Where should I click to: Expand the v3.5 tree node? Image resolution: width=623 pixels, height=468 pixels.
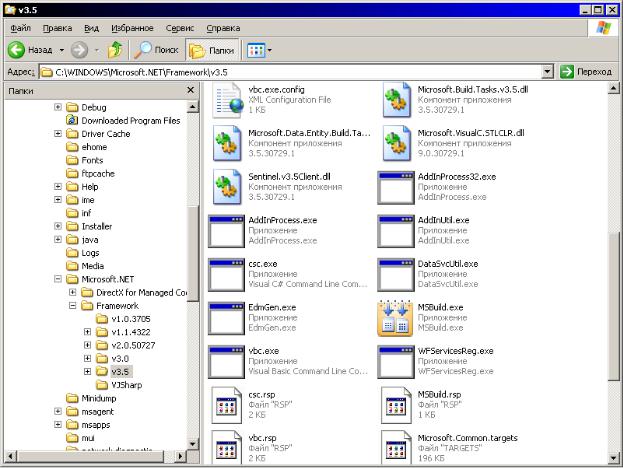click(x=87, y=371)
